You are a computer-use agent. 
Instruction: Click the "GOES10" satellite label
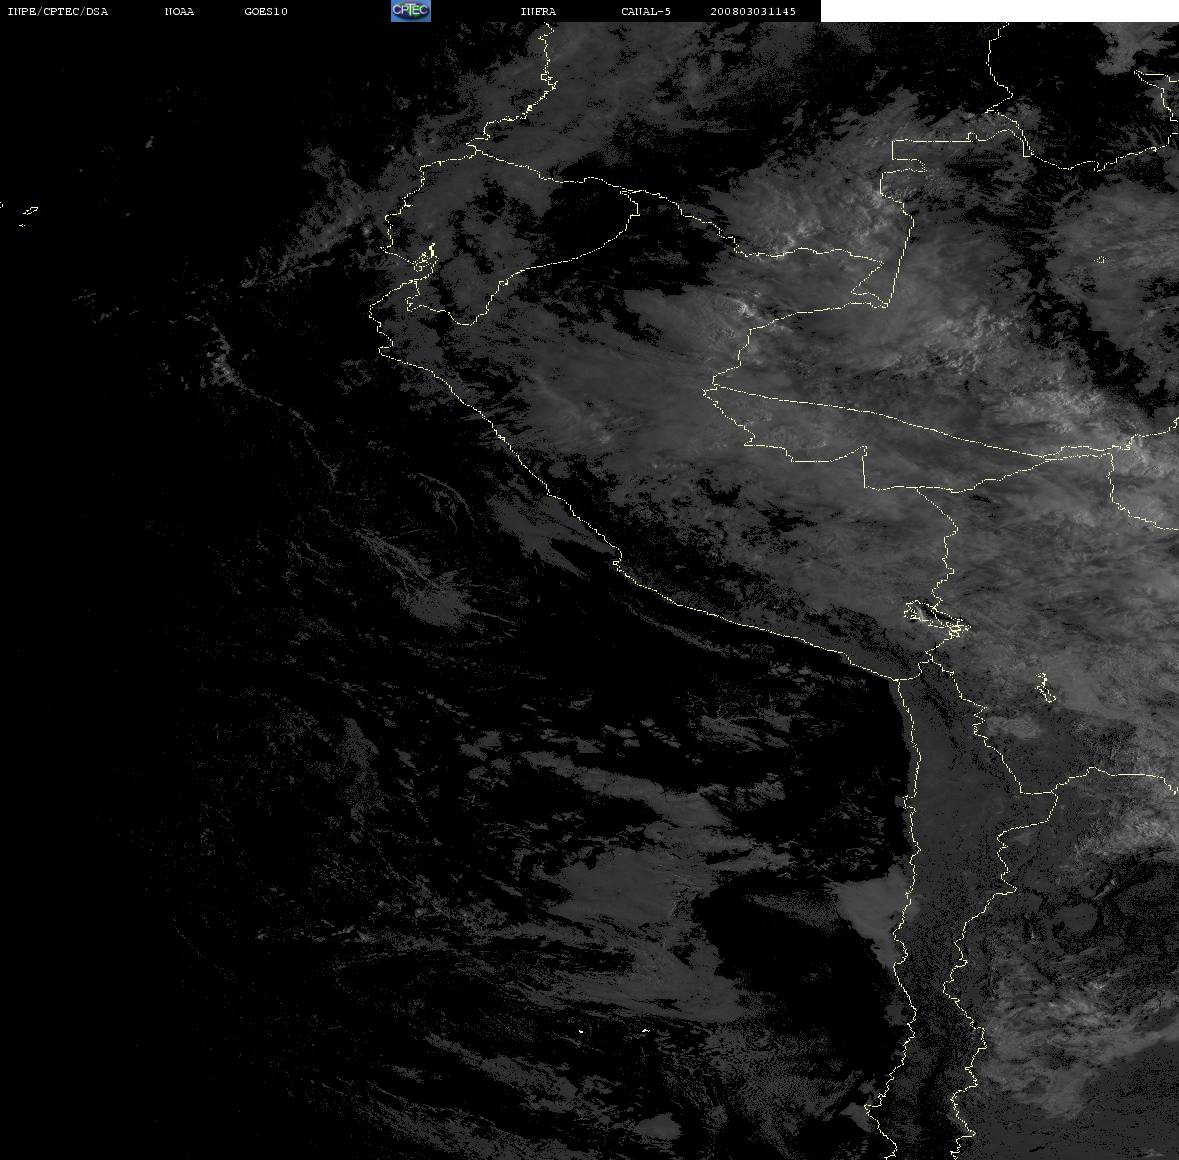click(266, 11)
